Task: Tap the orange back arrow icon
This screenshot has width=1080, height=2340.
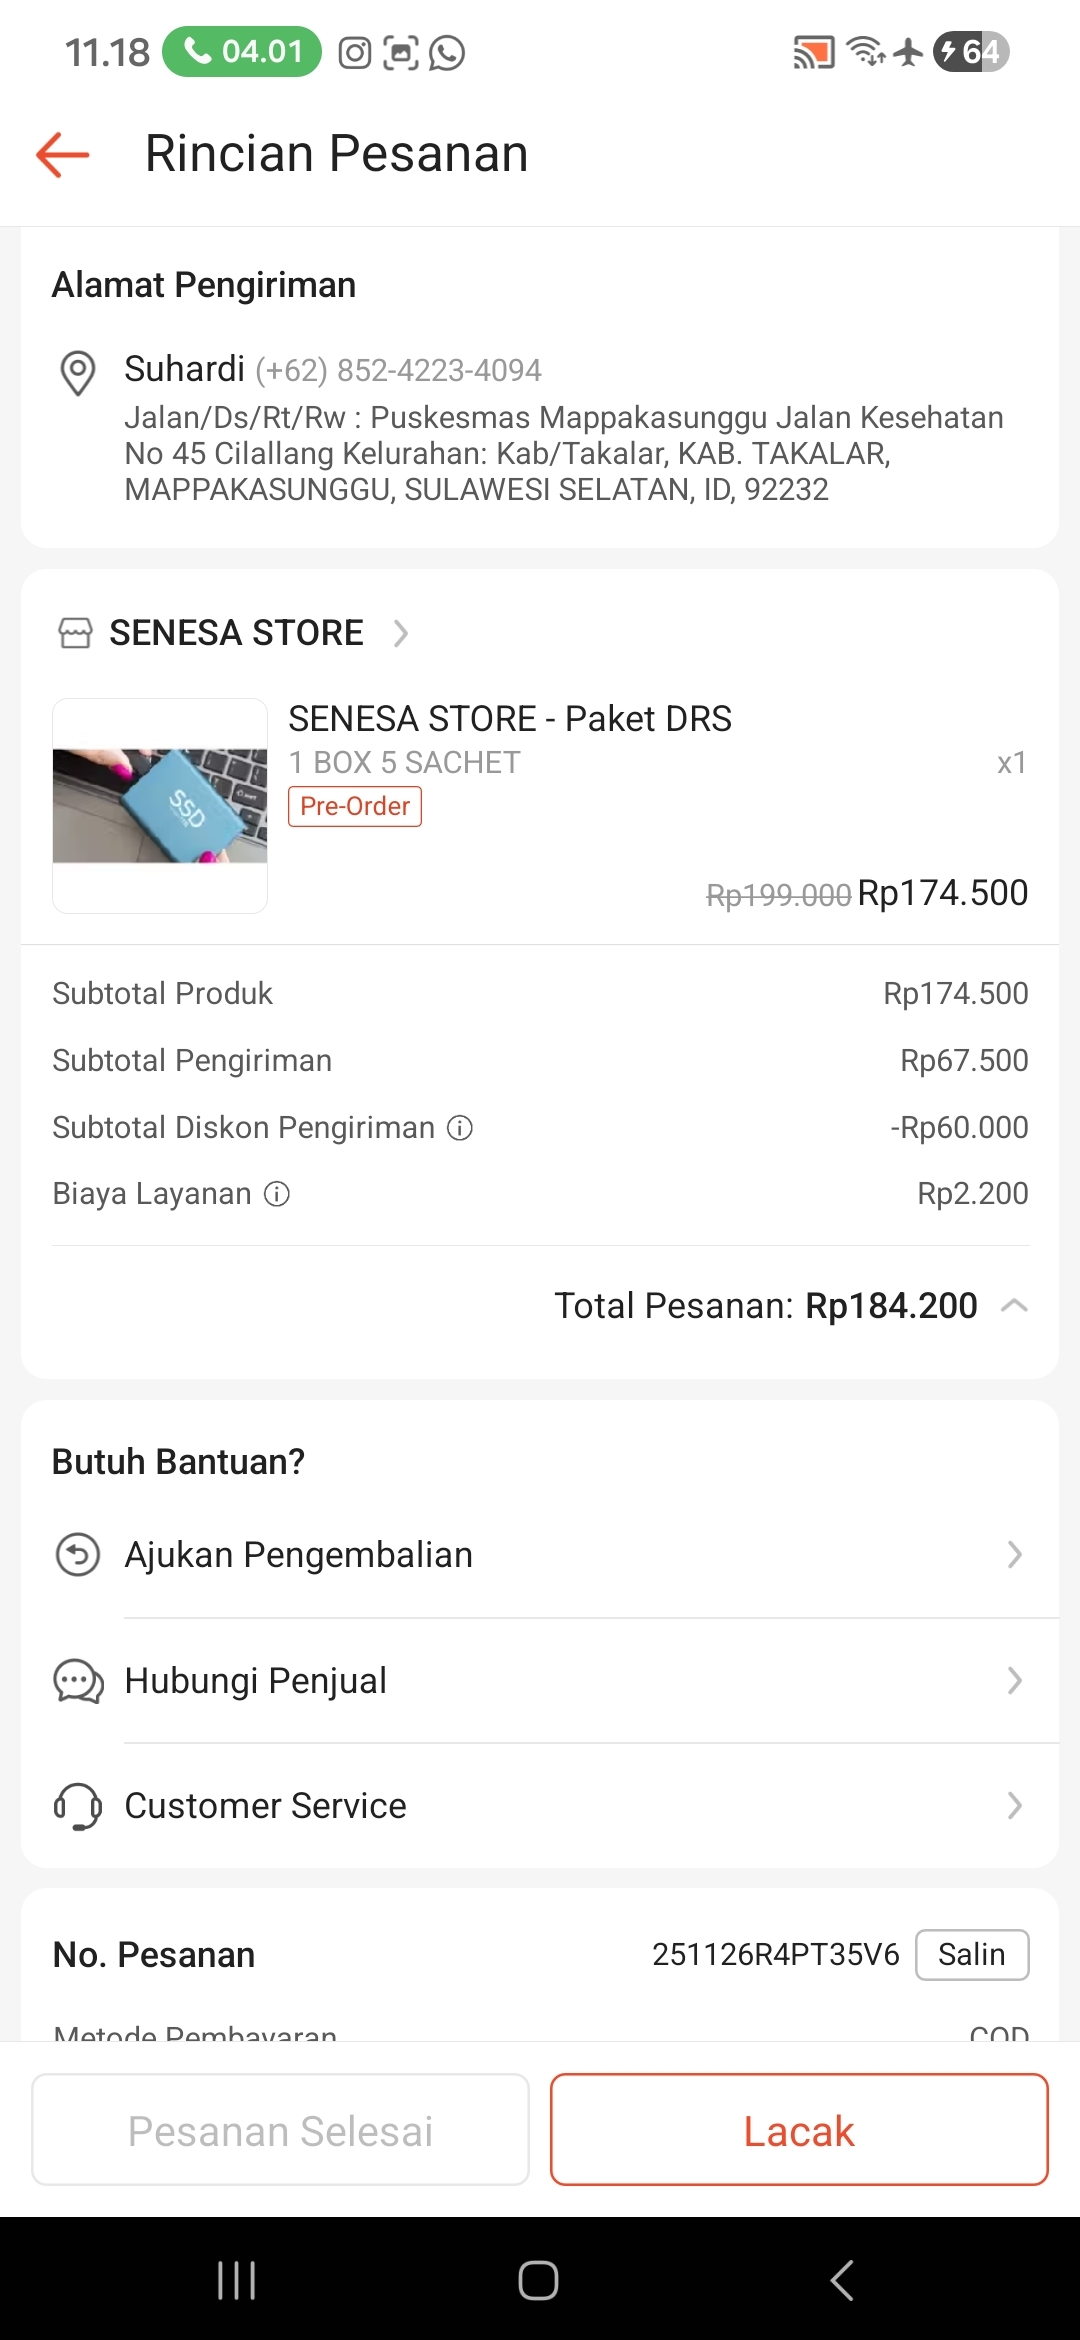Action: pos(62,155)
